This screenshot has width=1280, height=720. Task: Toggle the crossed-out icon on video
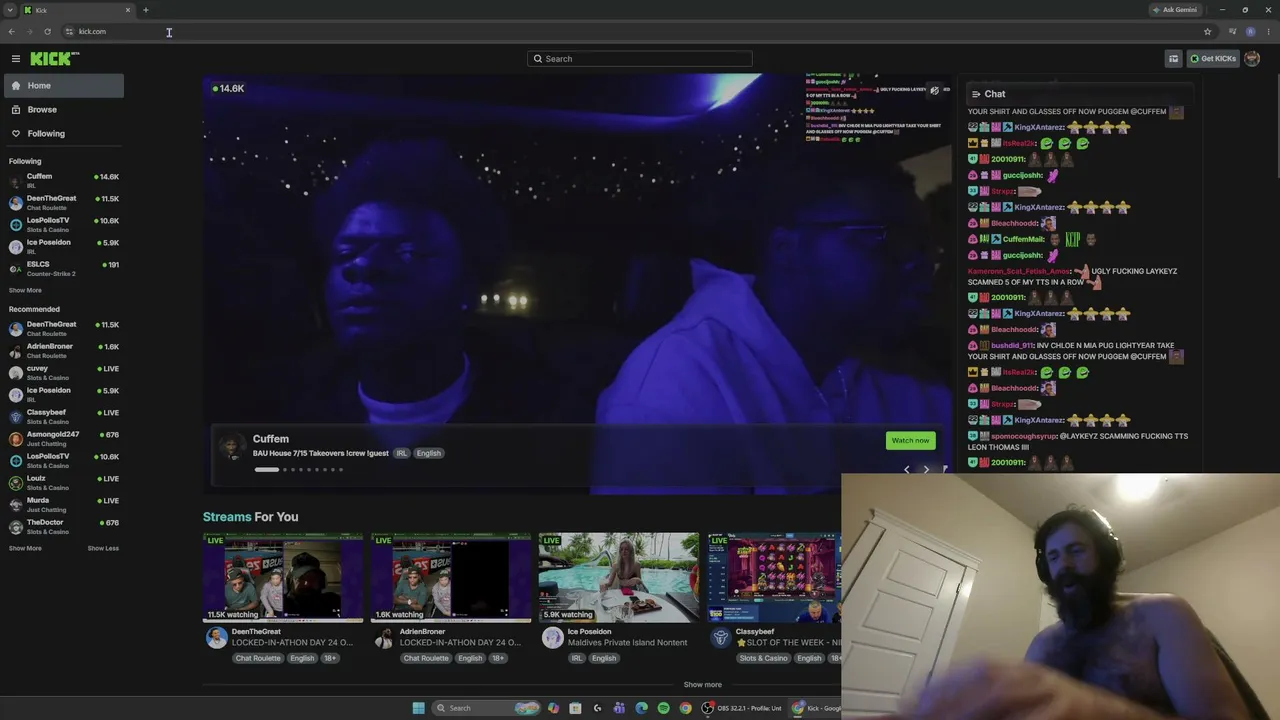coord(935,90)
